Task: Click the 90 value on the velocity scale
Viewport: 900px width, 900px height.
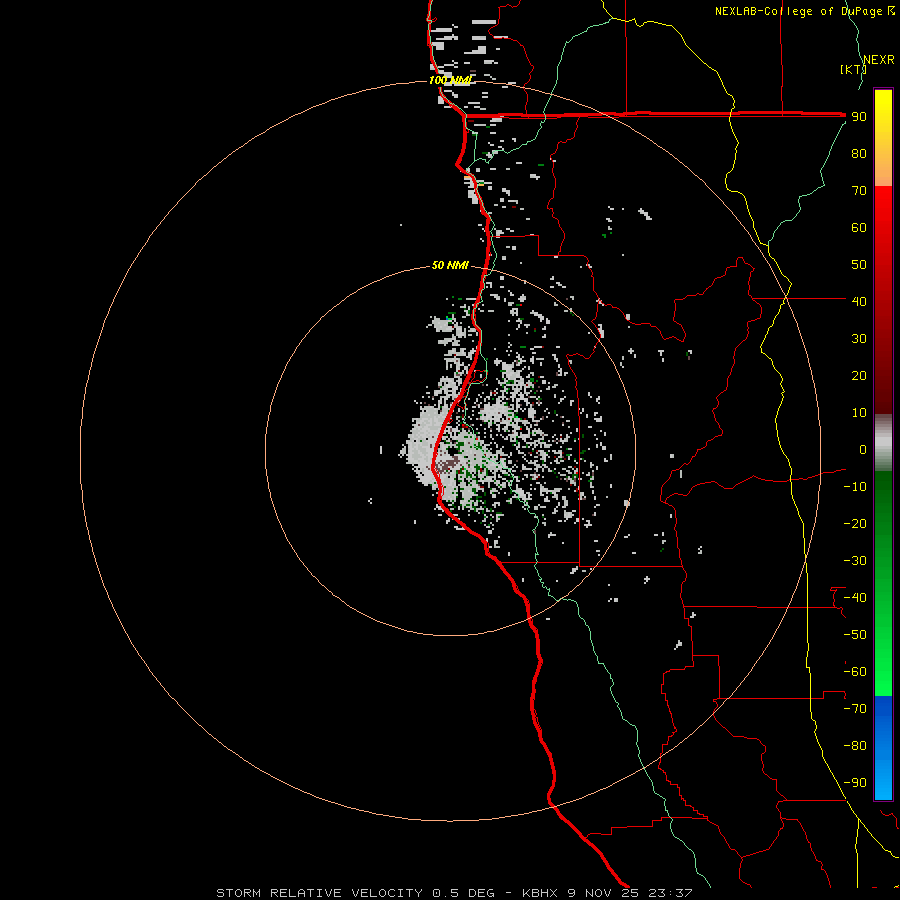Action: [859, 117]
